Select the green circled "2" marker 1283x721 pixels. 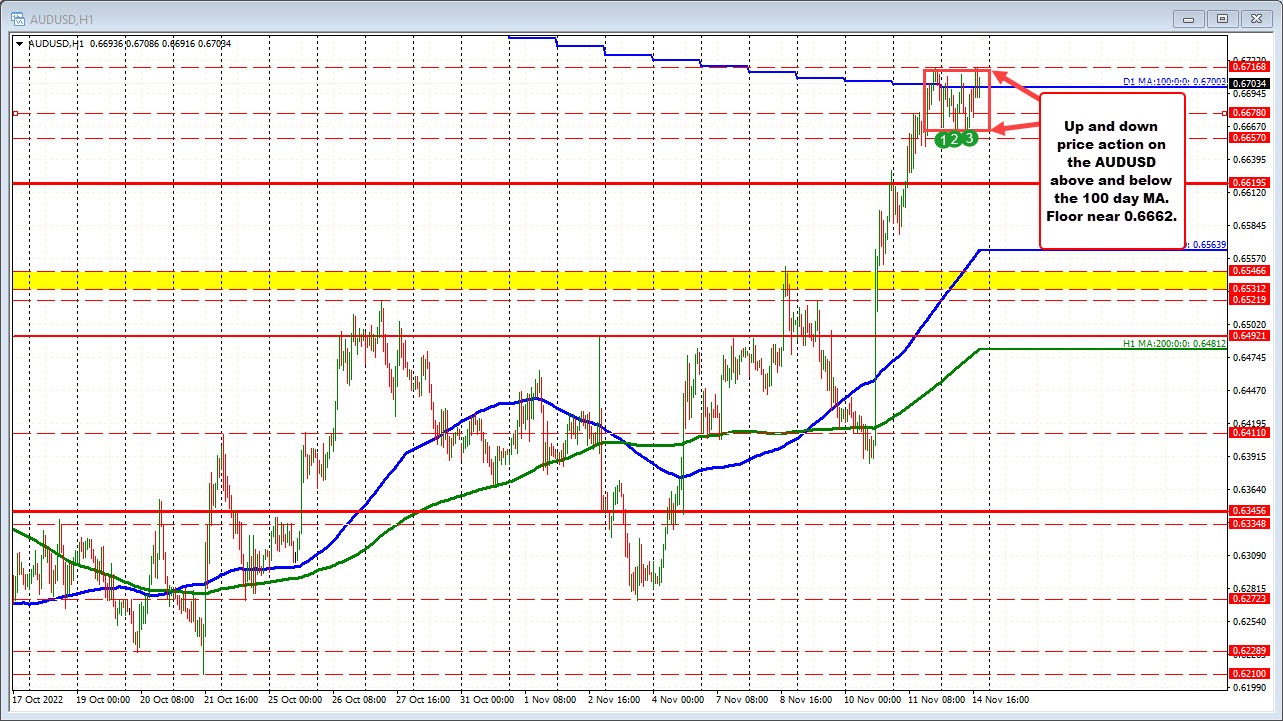[x=956, y=138]
